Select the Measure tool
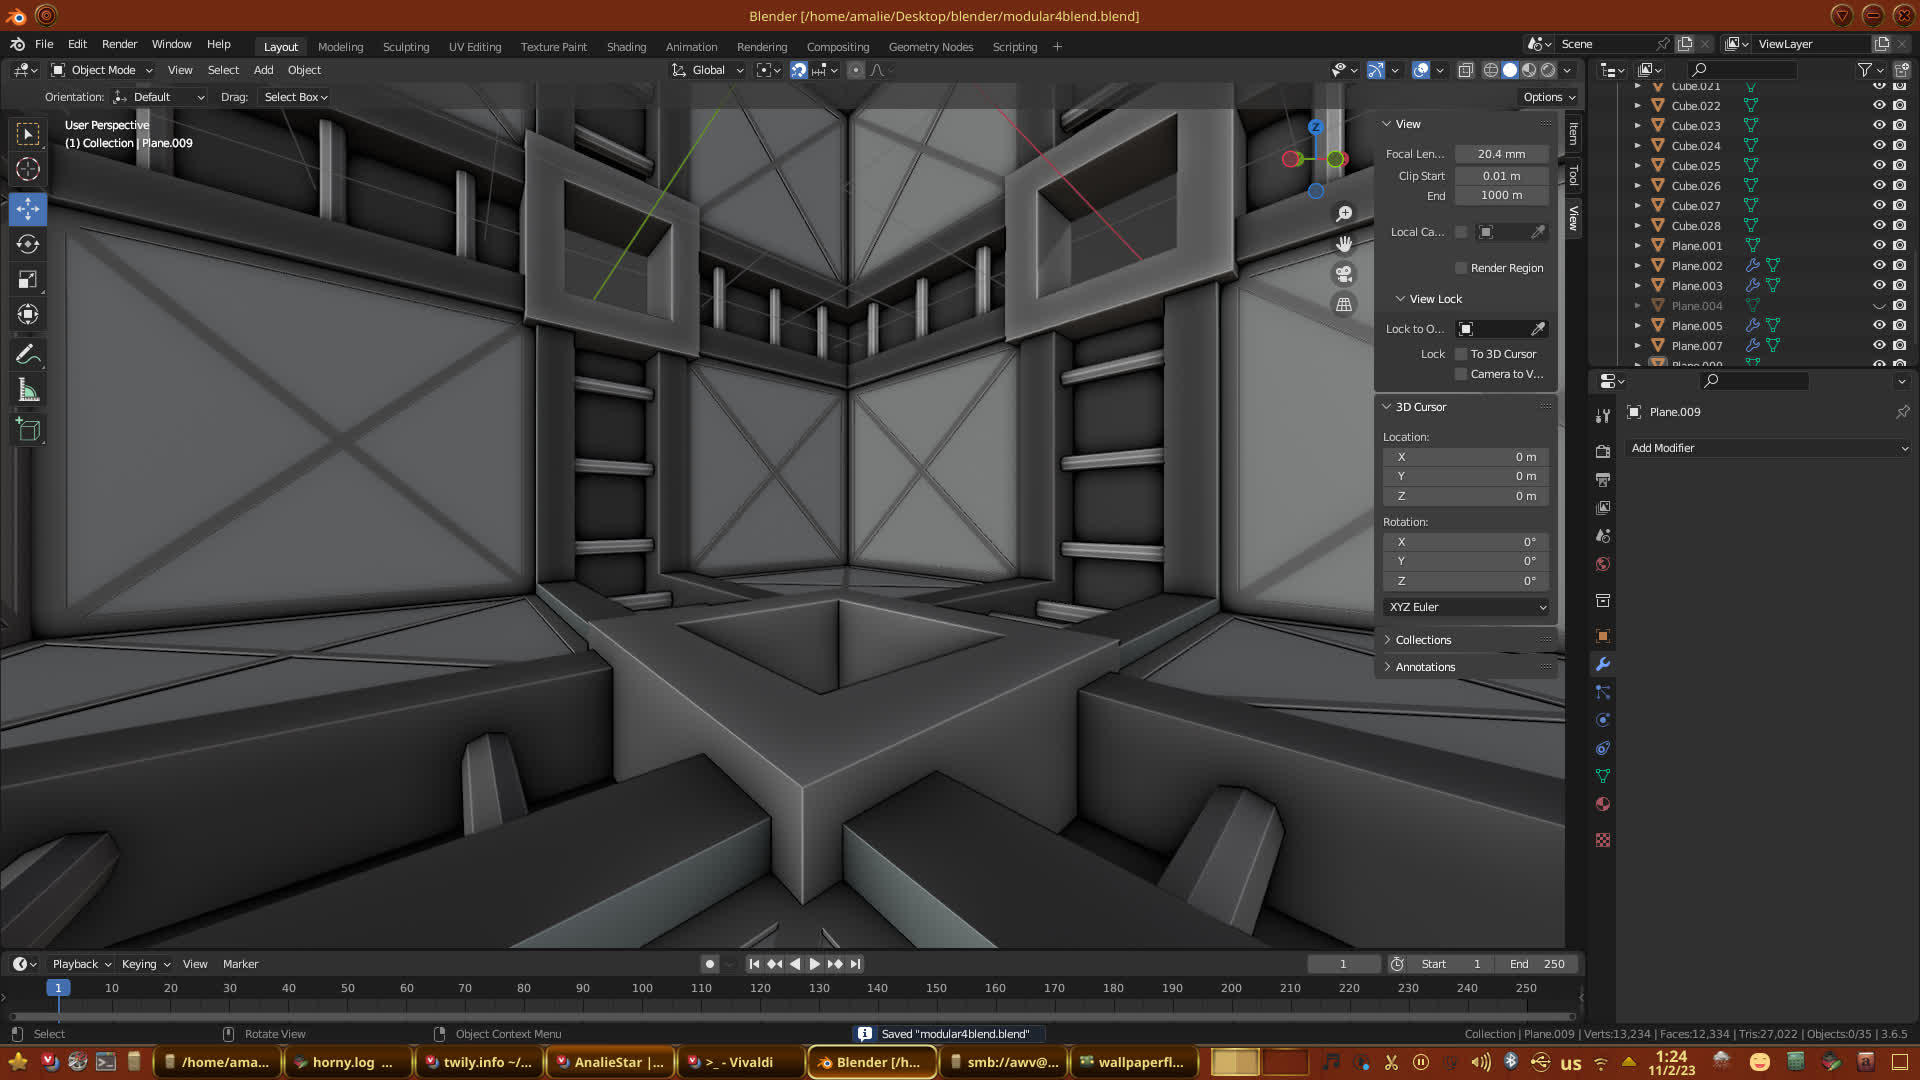 [28, 391]
